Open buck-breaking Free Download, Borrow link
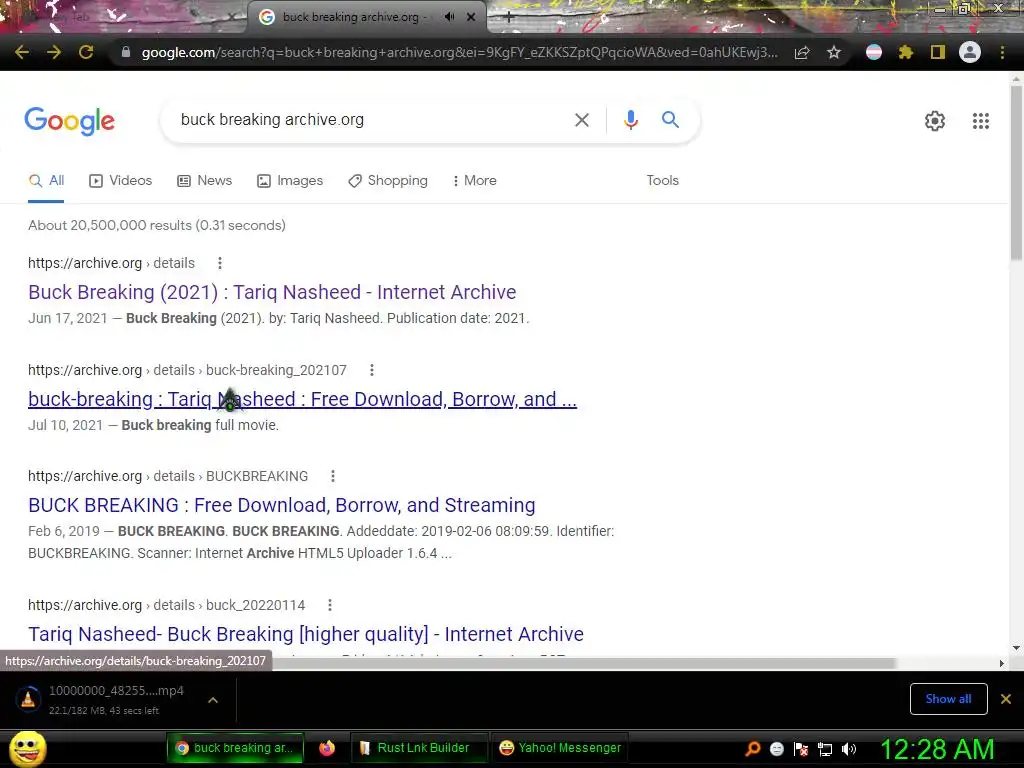 (x=302, y=399)
